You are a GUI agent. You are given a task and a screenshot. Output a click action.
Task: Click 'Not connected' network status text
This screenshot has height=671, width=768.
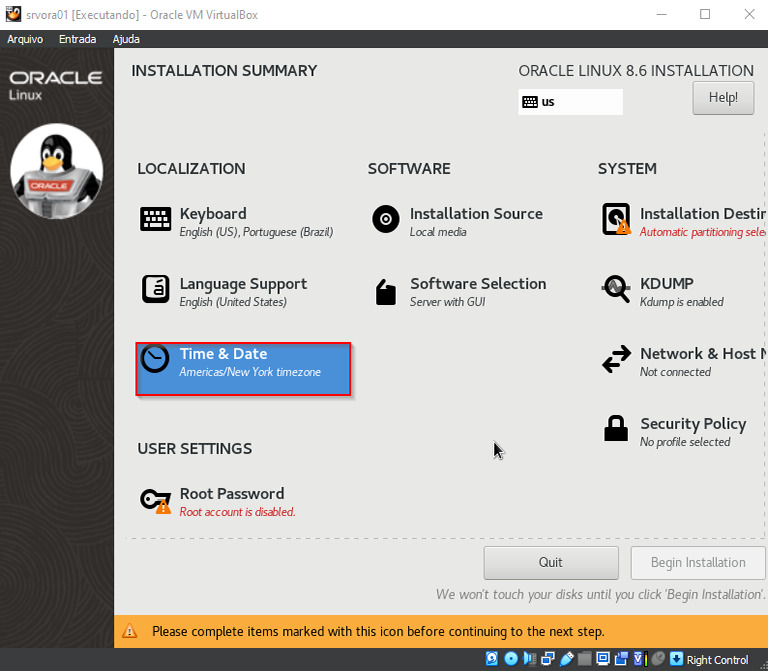point(675,372)
